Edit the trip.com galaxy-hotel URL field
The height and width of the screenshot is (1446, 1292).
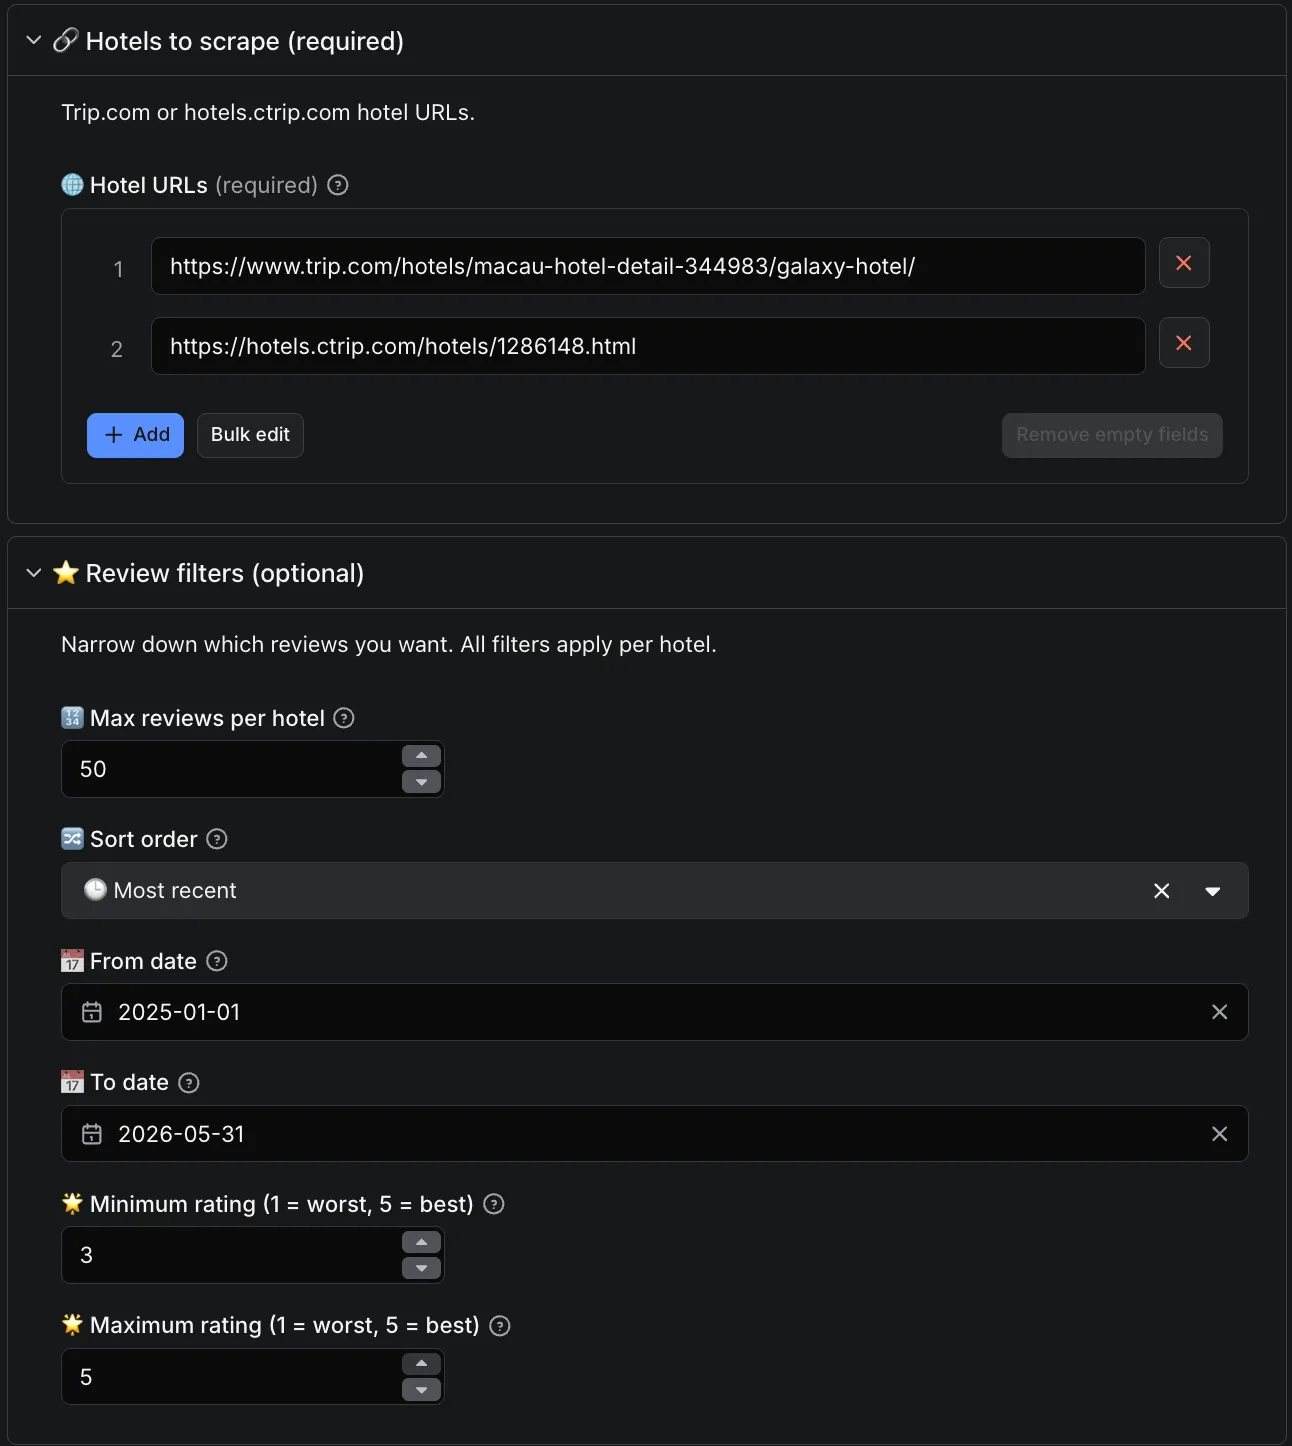point(648,266)
